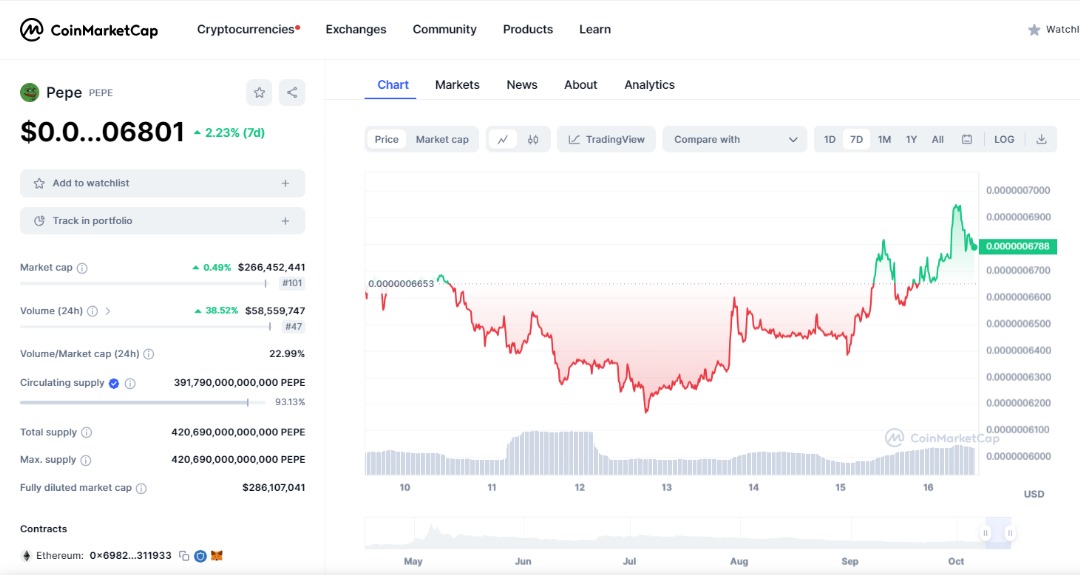Toggle LOG scale on chart
This screenshot has height=575, width=1080.
pos(1004,139)
